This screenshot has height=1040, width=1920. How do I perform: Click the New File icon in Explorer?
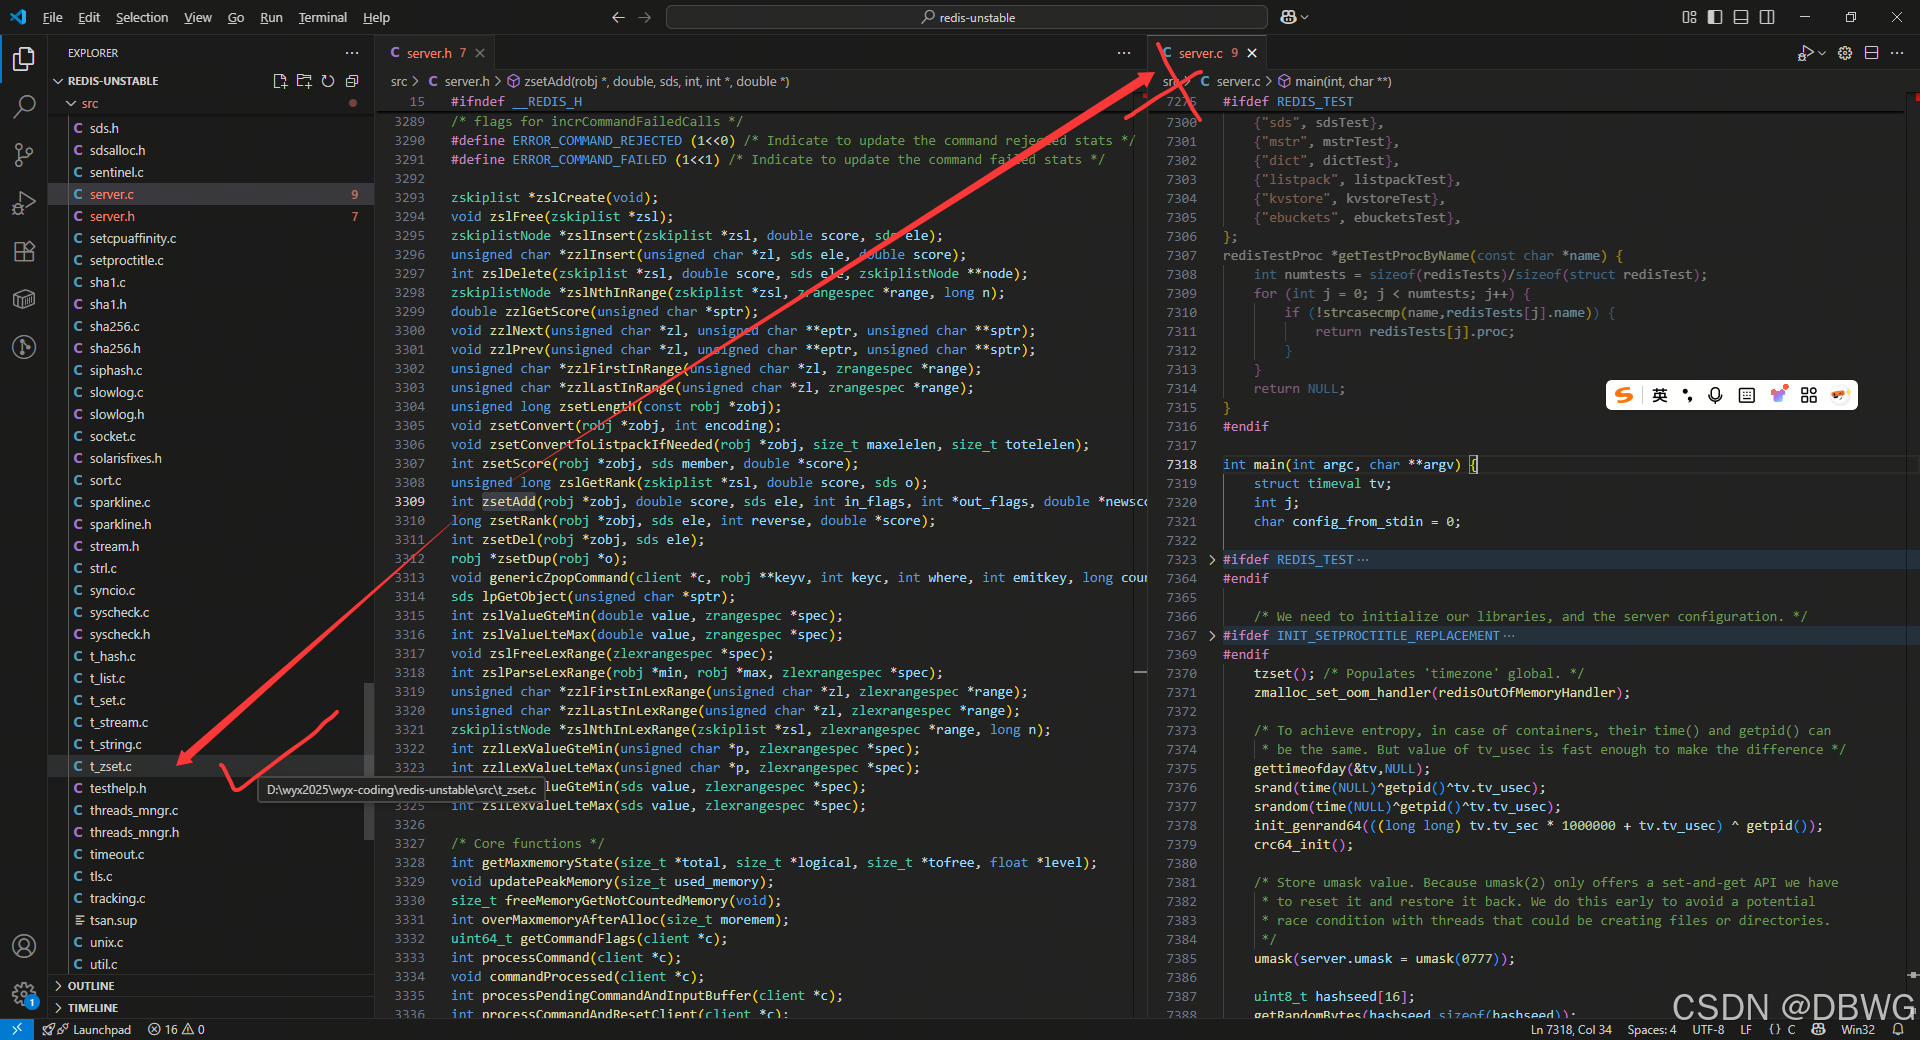pos(280,81)
